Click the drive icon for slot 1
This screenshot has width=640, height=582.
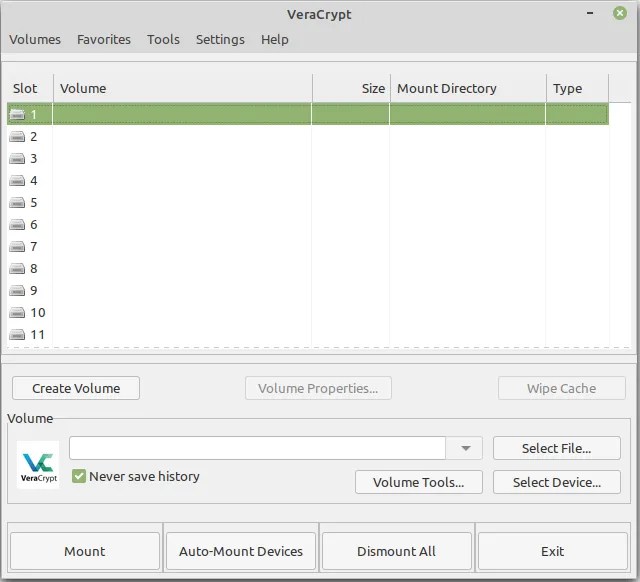coord(17,115)
